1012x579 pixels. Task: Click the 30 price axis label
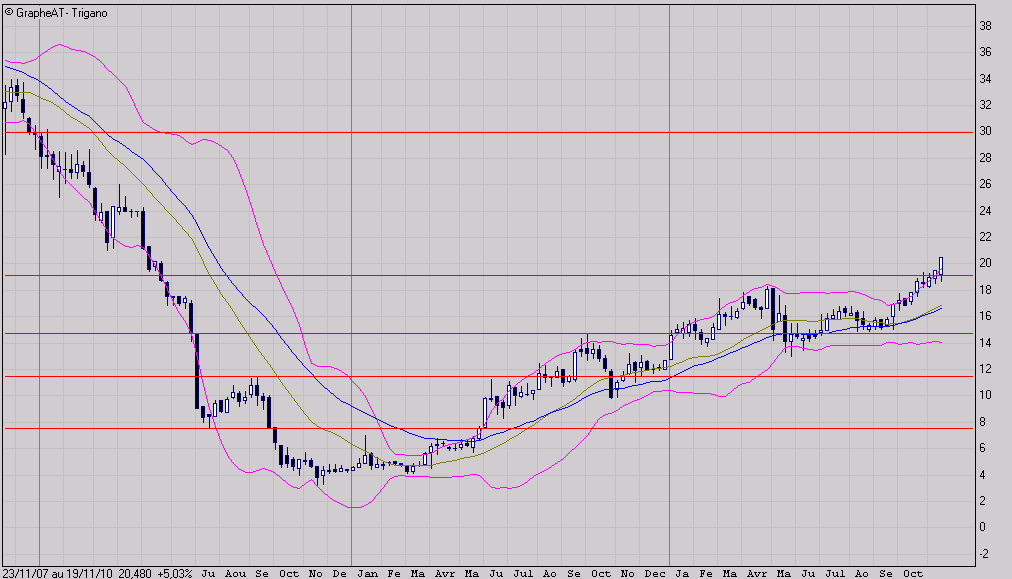click(986, 131)
